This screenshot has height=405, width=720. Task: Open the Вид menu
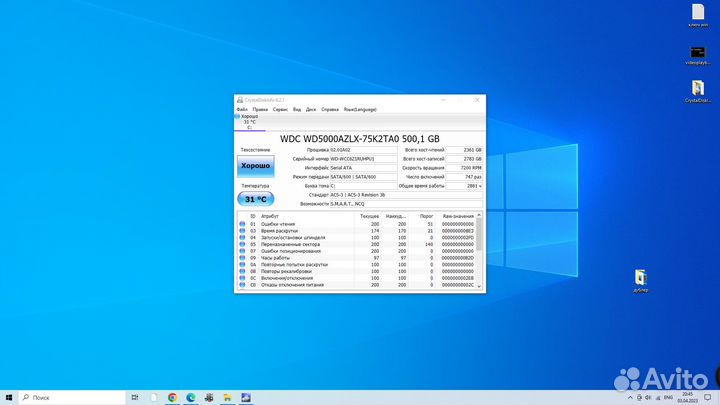(x=297, y=109)
